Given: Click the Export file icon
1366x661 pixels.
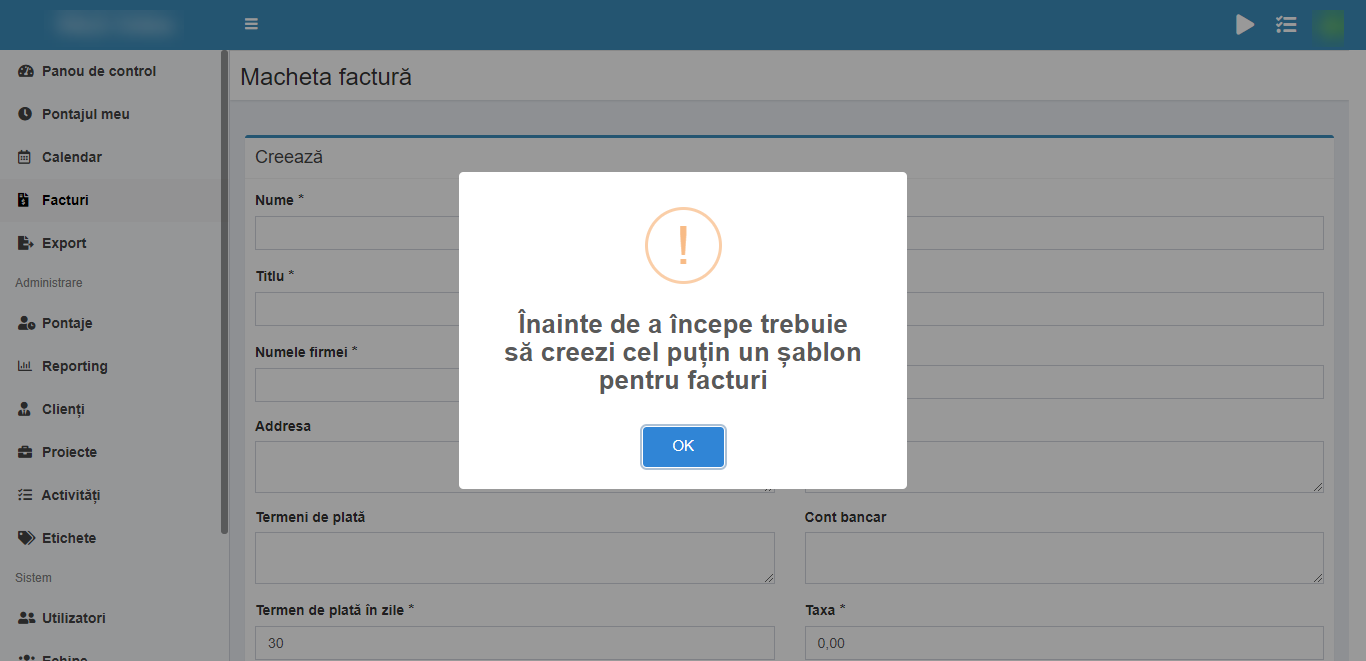Looking at the screenshot, I should (x=26, y=243).
